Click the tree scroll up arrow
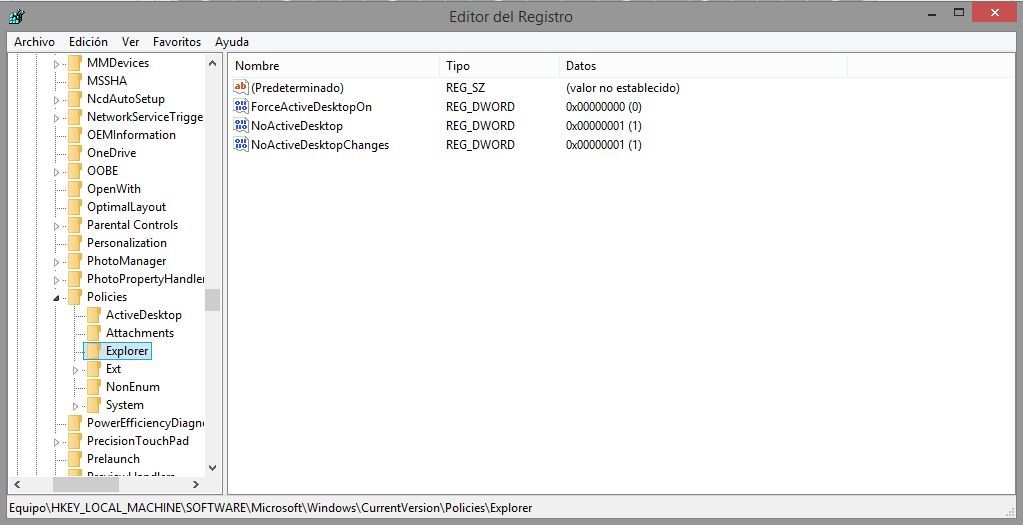Screen dimensions: 1023x525 [212, 63]
